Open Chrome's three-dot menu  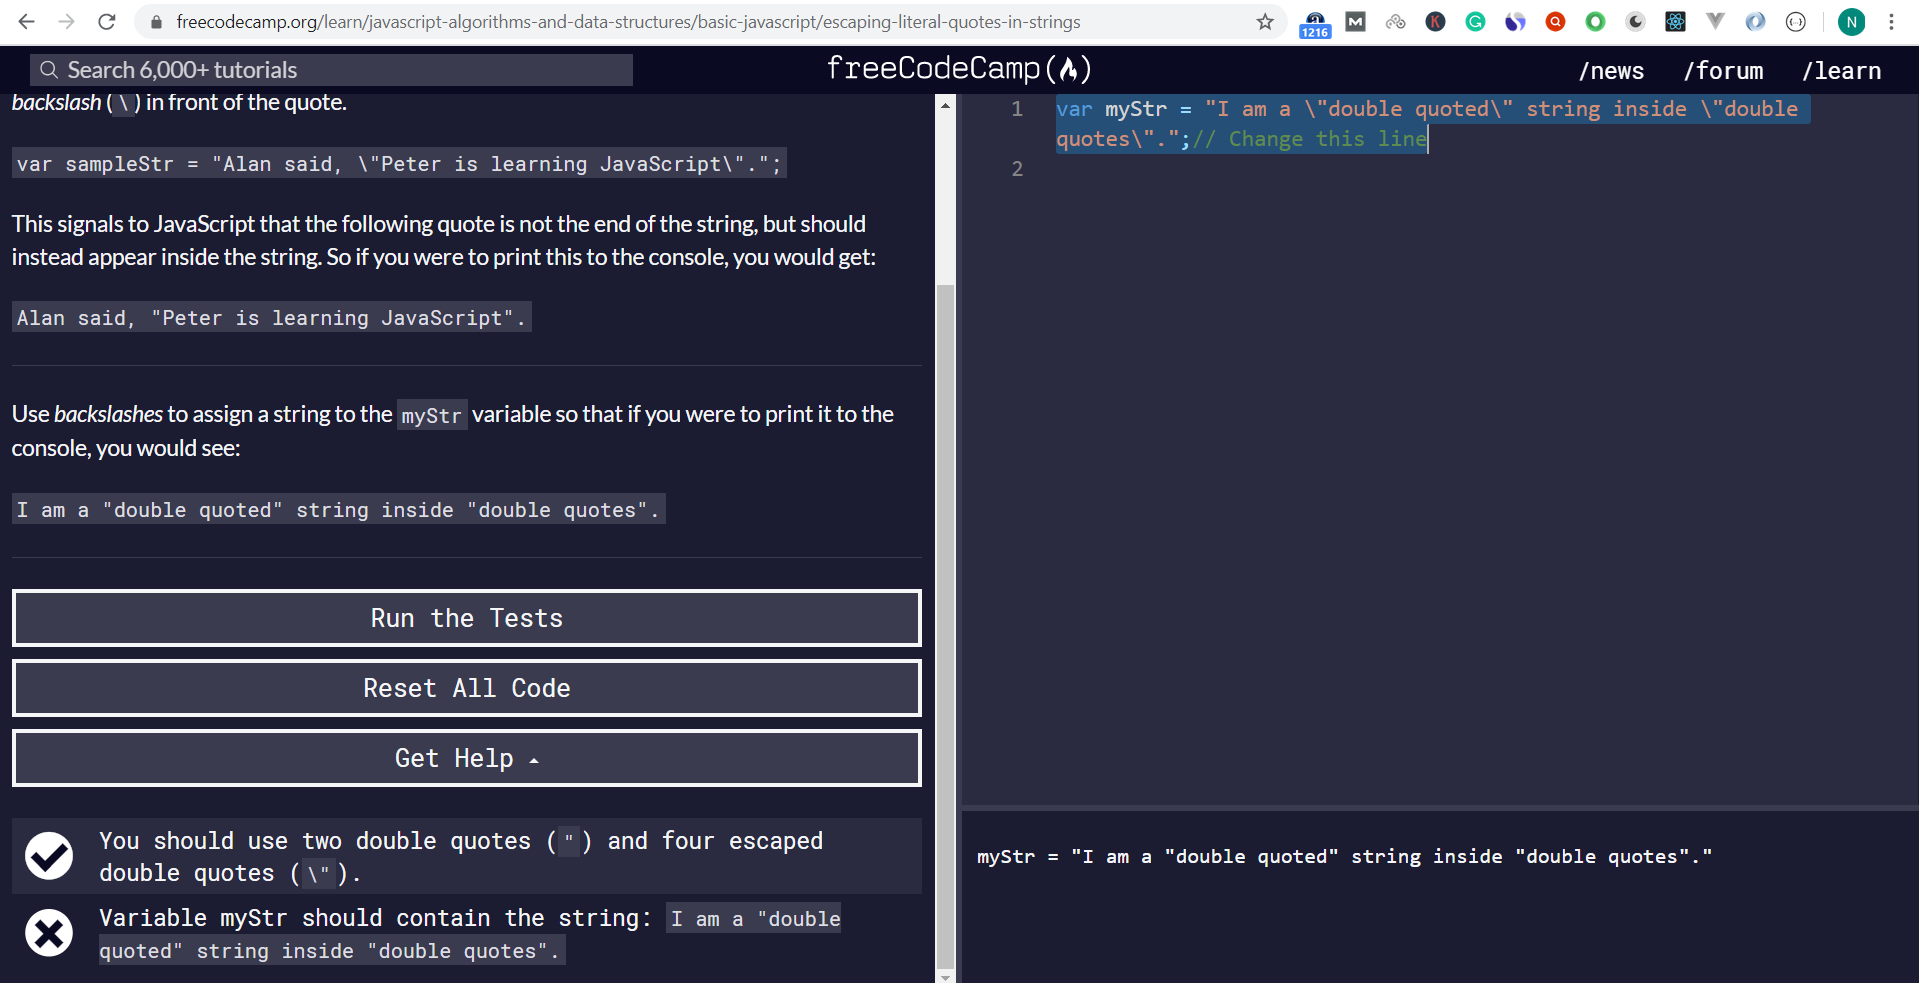[x=1891, y=22]
